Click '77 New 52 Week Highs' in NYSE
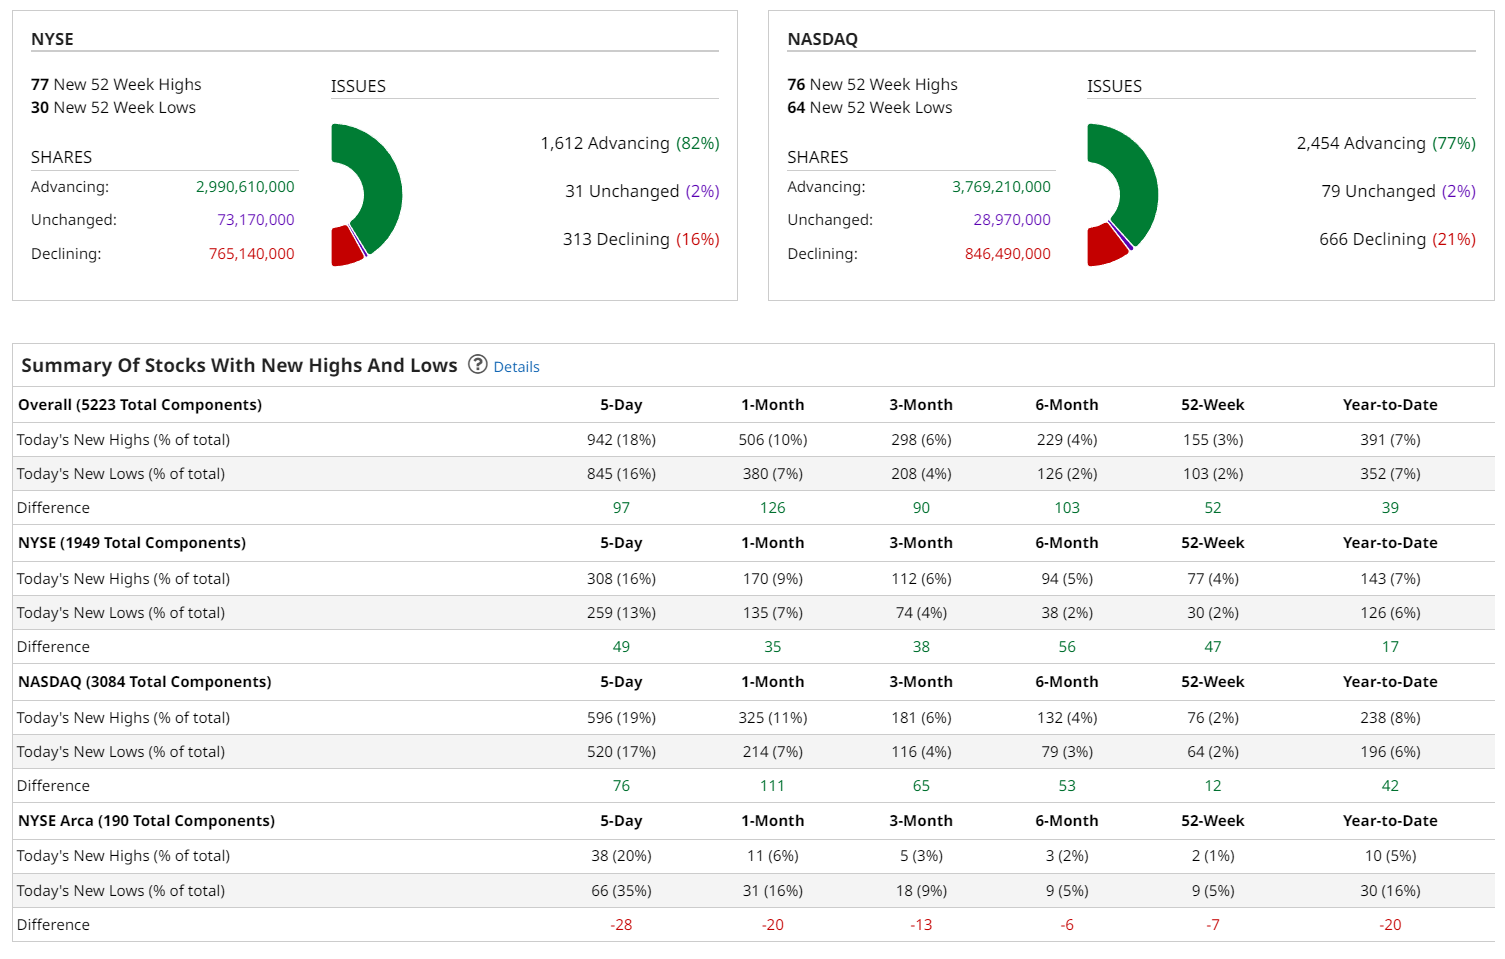1505x959 pixels. (116, 85)
